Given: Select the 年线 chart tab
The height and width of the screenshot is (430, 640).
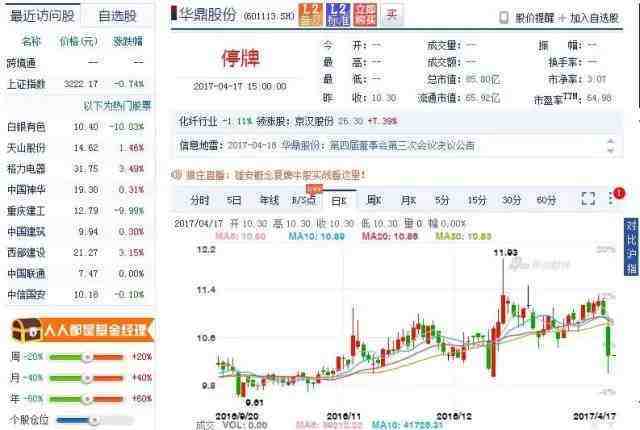Looking at the screenshot, I should coord(269,200).
